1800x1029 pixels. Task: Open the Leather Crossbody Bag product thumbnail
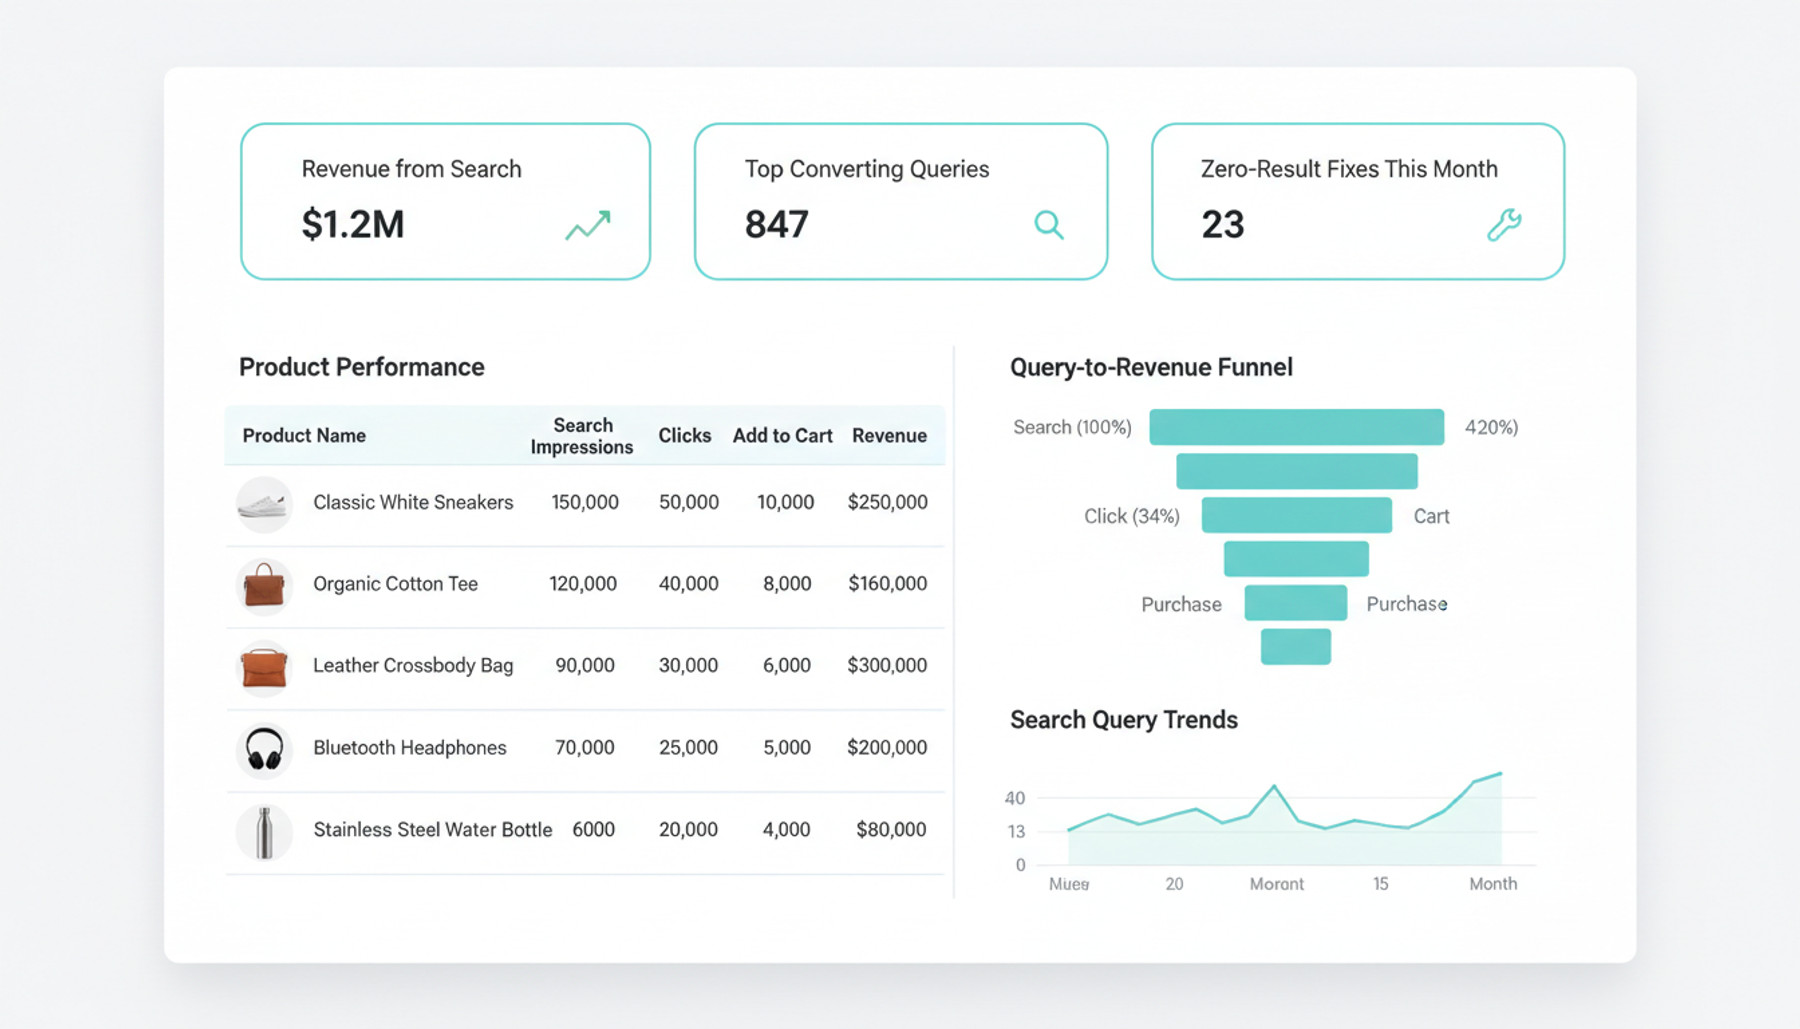coord(264,667)
